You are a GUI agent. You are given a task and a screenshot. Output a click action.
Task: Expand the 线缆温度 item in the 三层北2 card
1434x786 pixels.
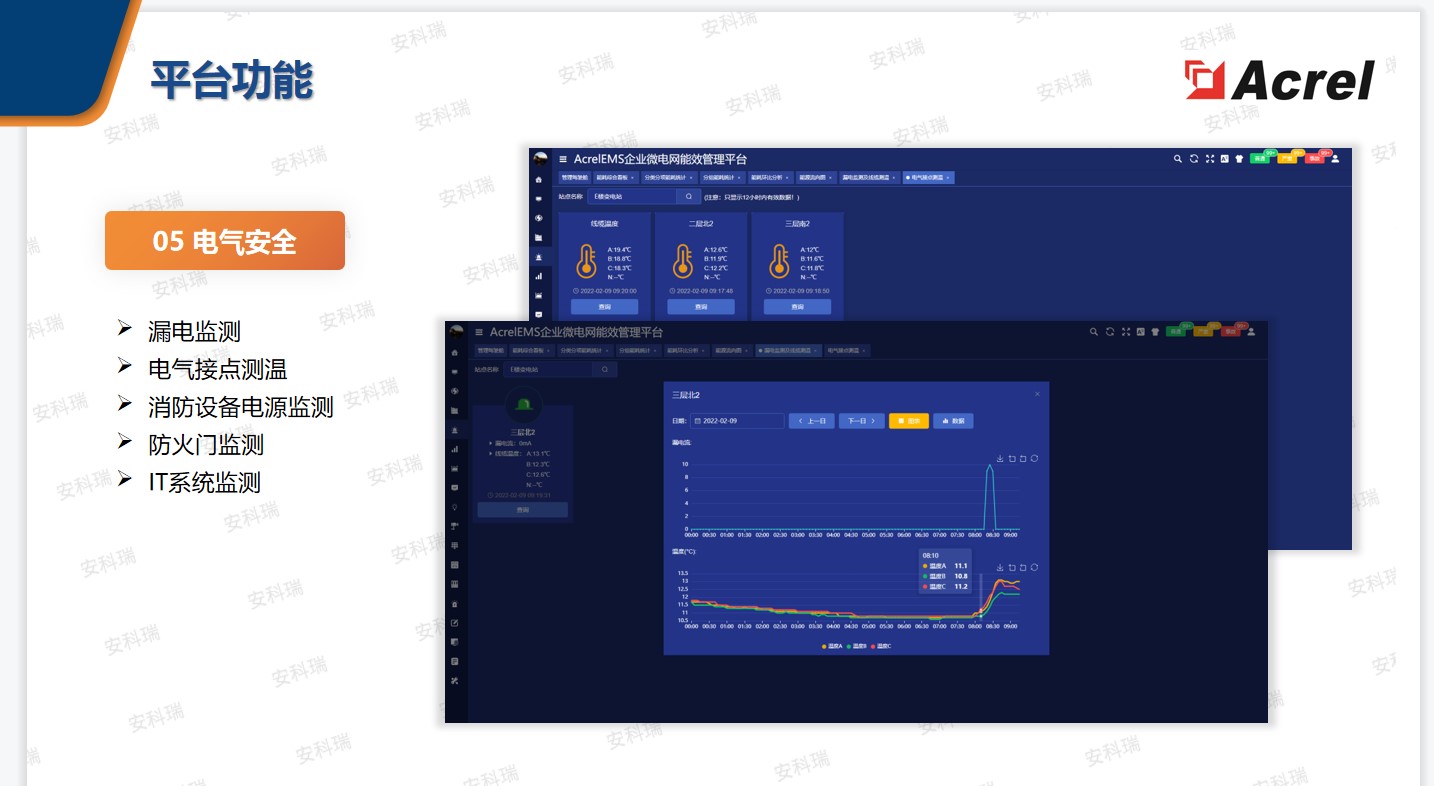491,453
